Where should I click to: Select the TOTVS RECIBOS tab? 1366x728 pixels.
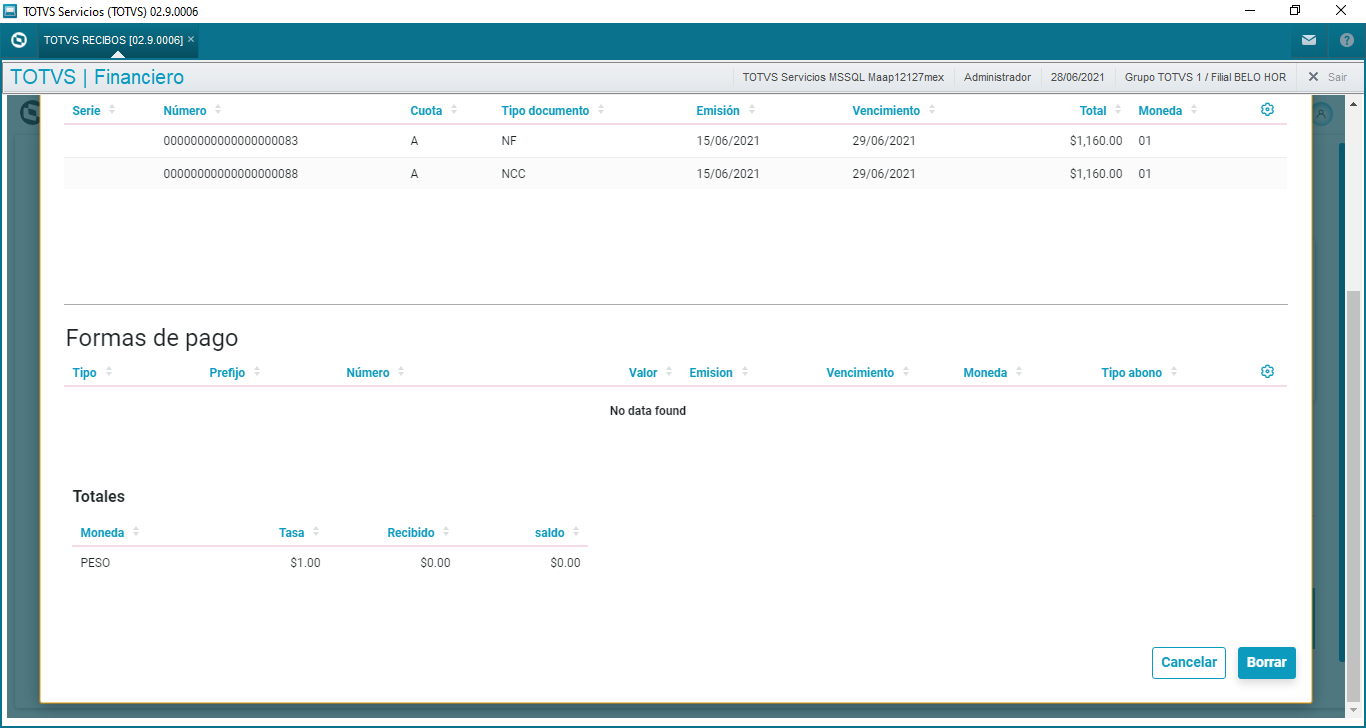coord(113,40)
